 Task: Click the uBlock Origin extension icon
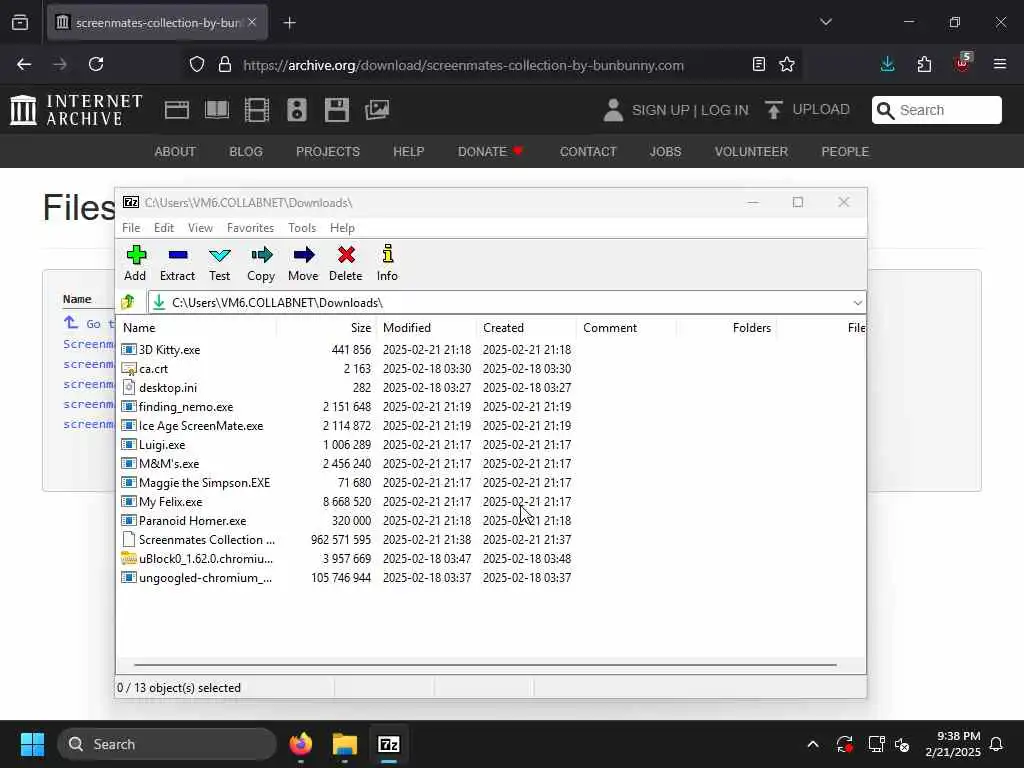click(x=962, y=63)
